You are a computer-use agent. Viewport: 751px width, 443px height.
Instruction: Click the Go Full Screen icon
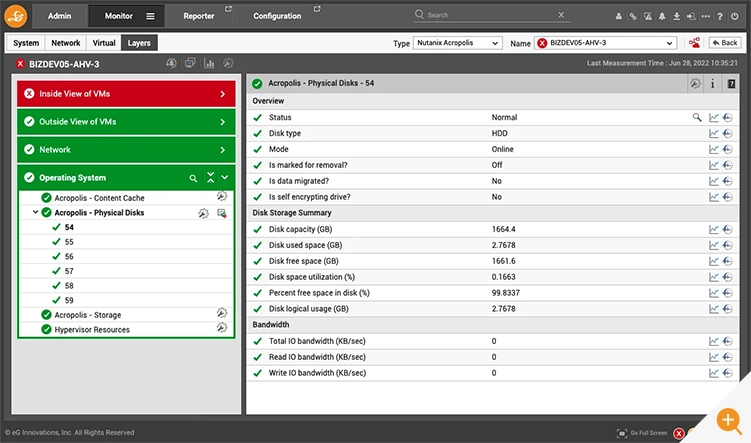tap(622, 433)
